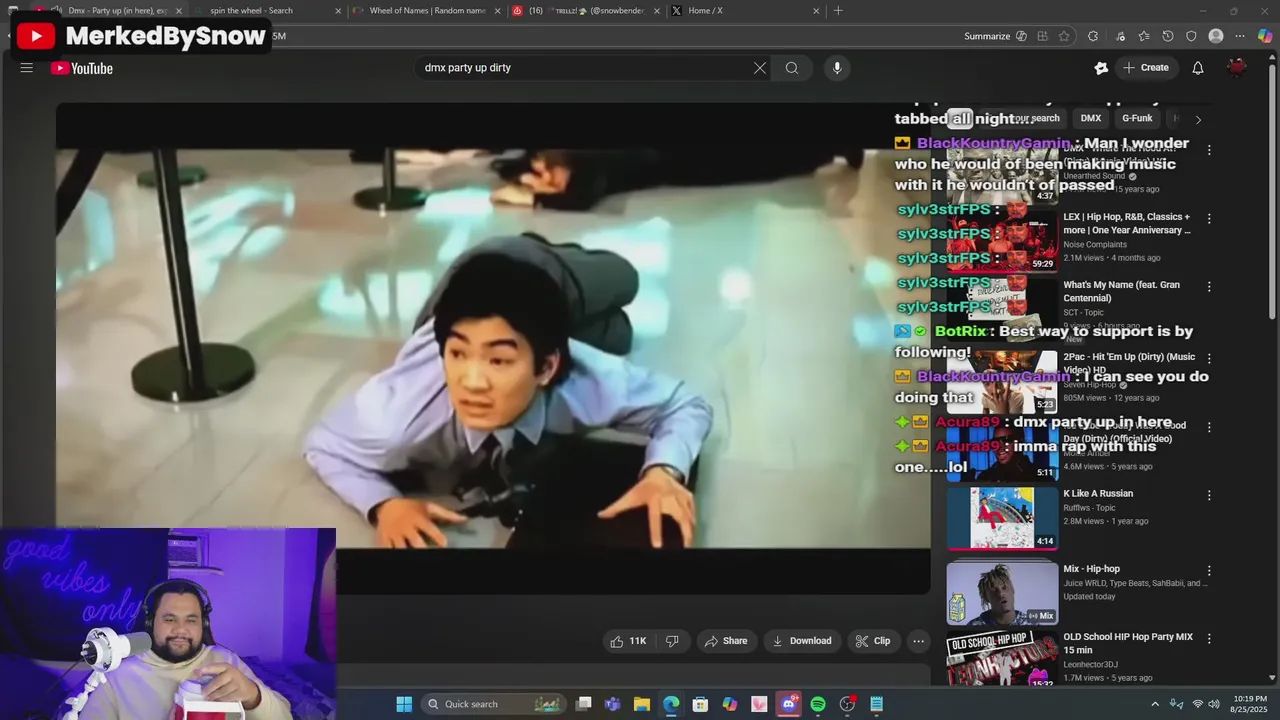1280x720 pixels.
Task: Open the YouTube Create button
Action: coord(1146,68)
